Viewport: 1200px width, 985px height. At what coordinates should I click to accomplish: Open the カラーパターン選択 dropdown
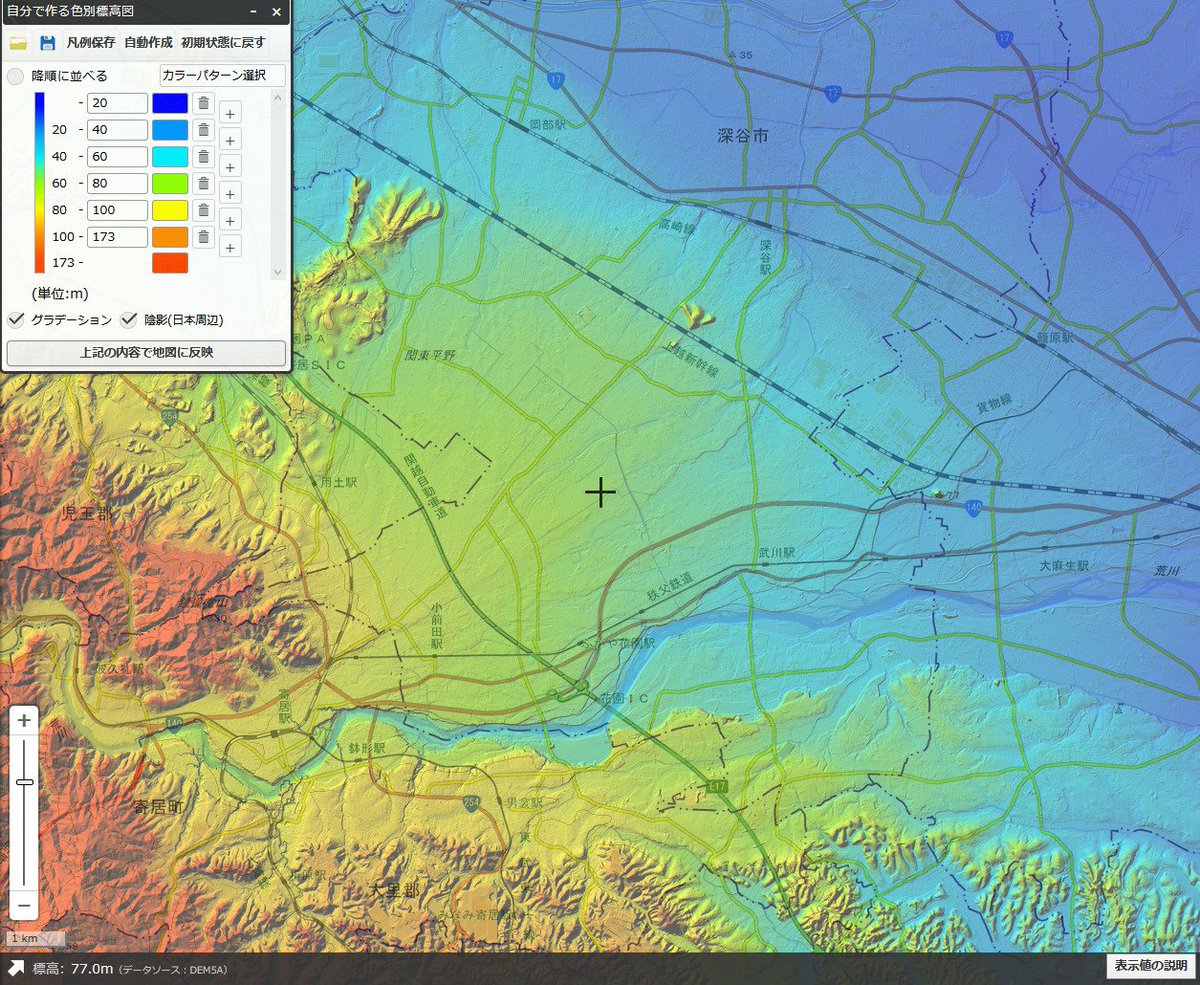222,76
